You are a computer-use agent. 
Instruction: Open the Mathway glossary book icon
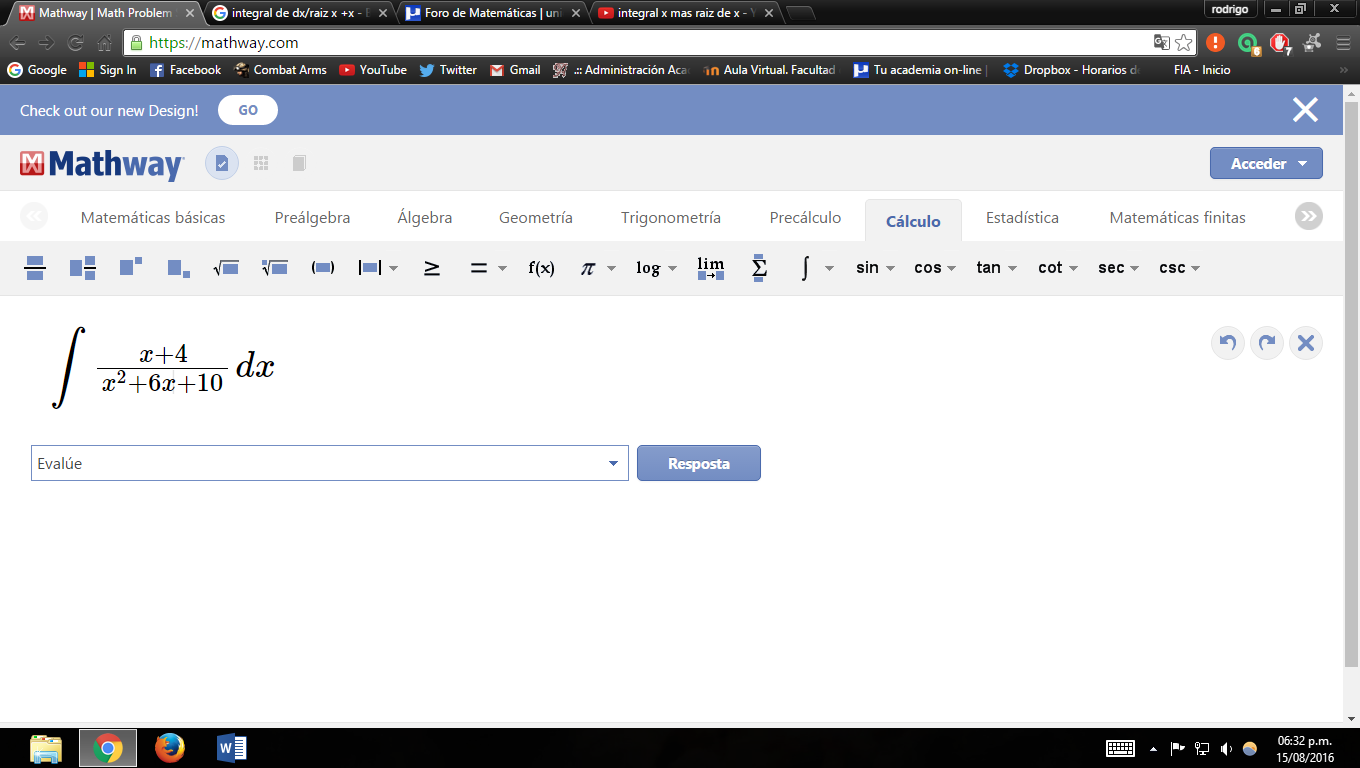pos(299,163)
